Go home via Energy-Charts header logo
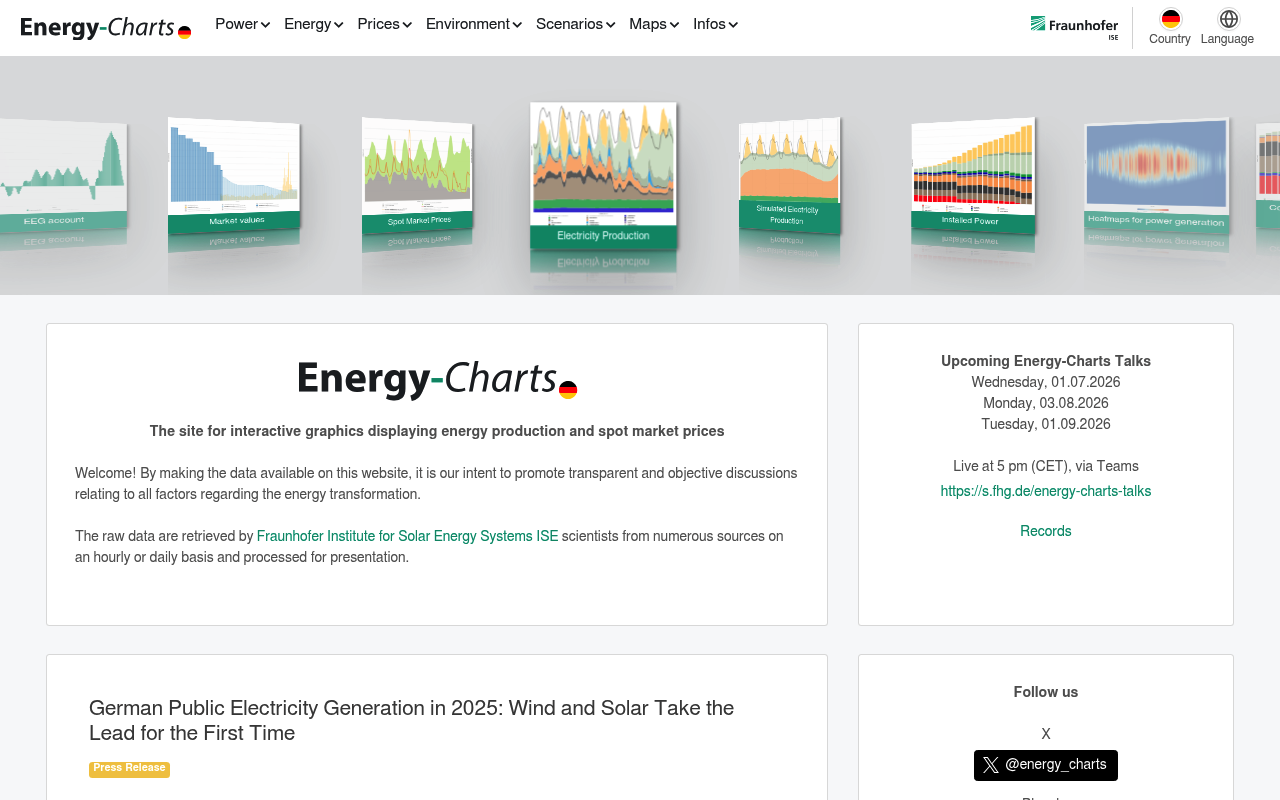Image resolution: width=1280 pixels, height=800 pixels. pyautogui.click(x=106, y=28)
